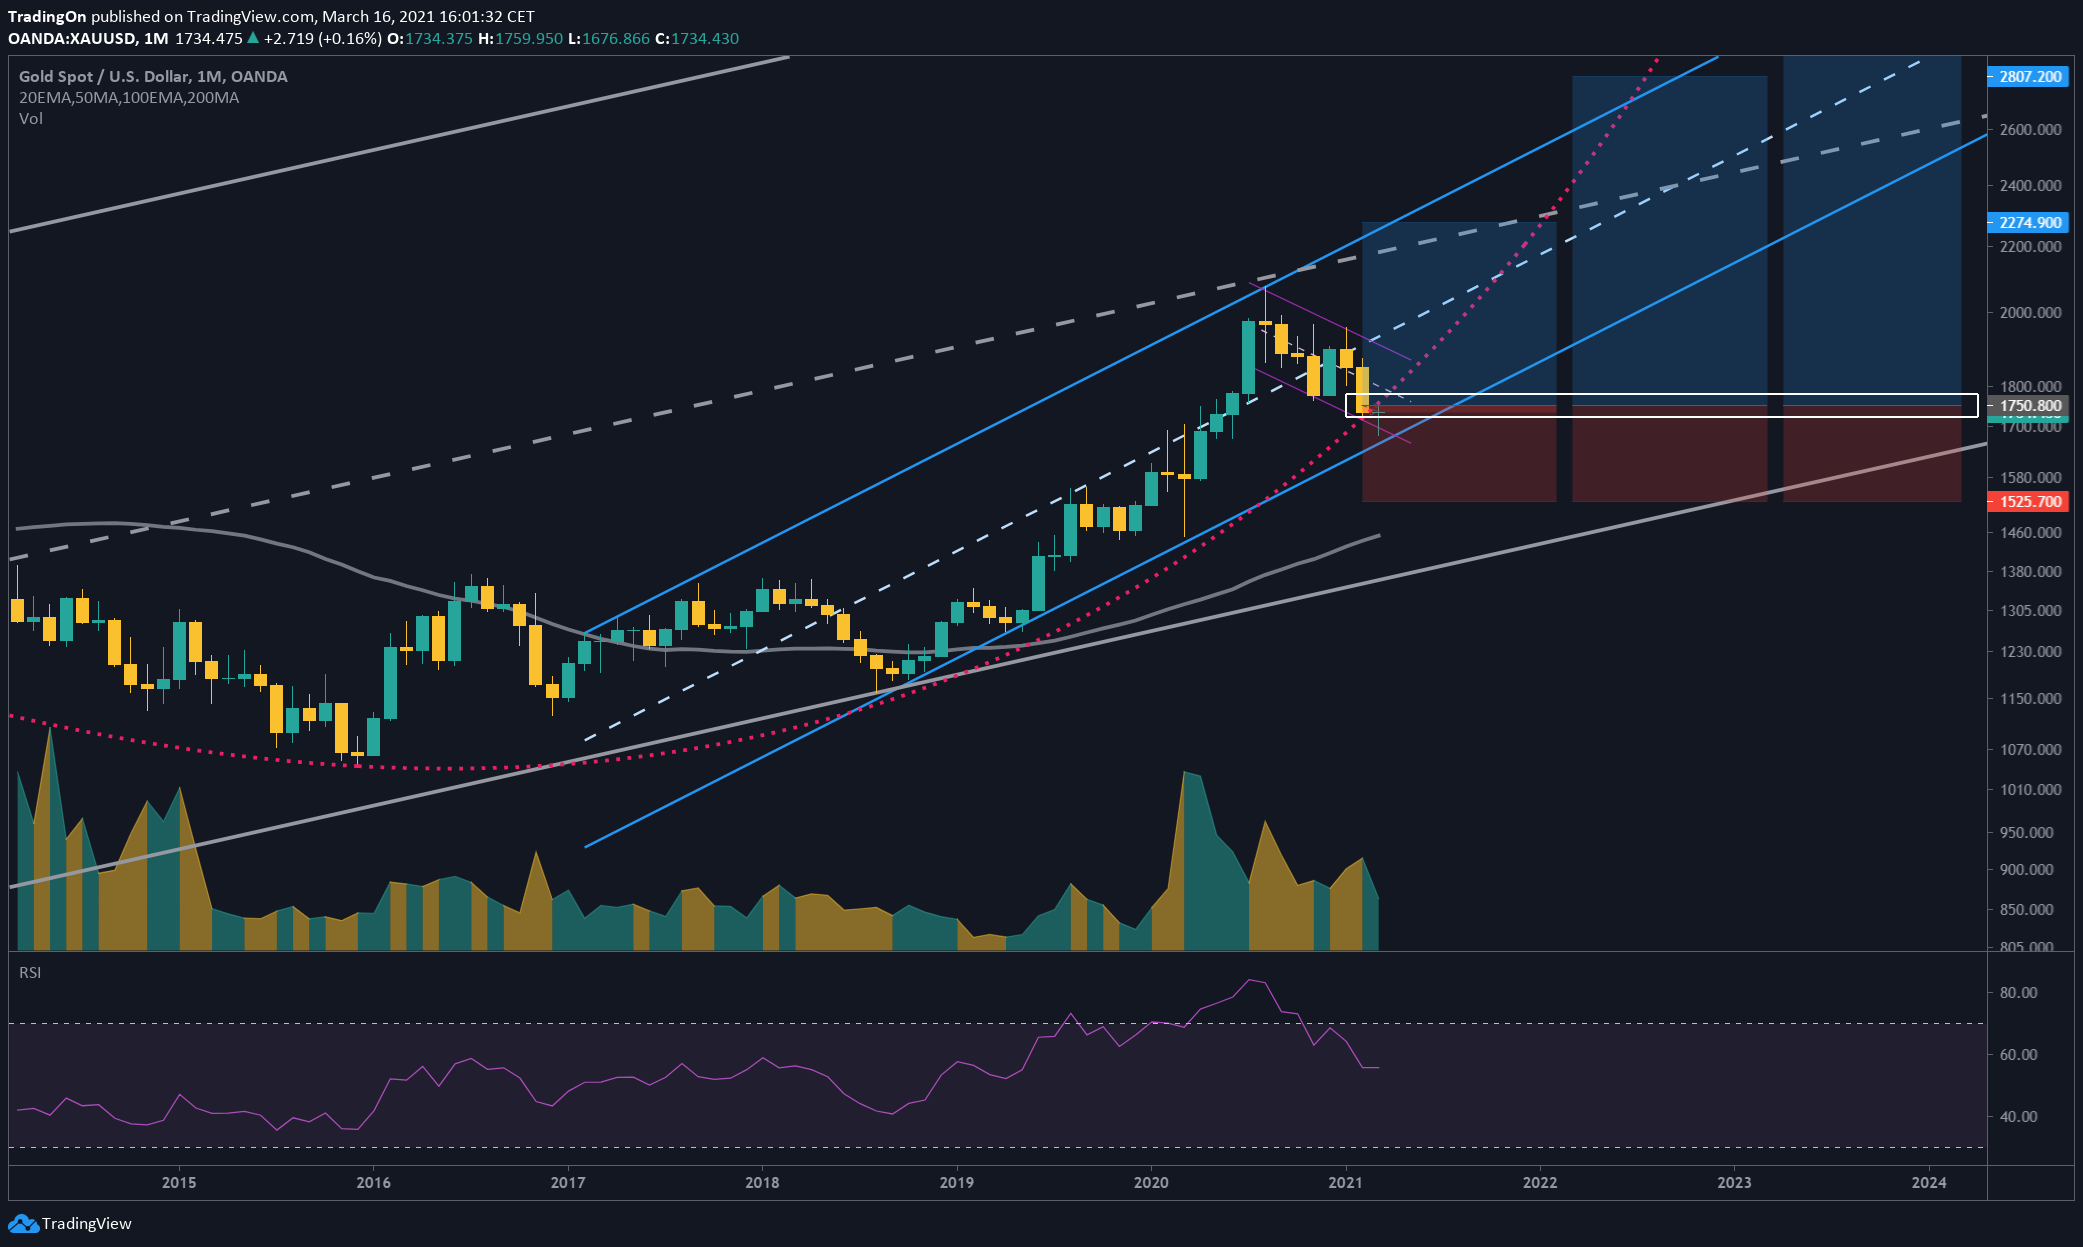Click the TradingOn author name
2083x1247 pixels.
point(47,16)
